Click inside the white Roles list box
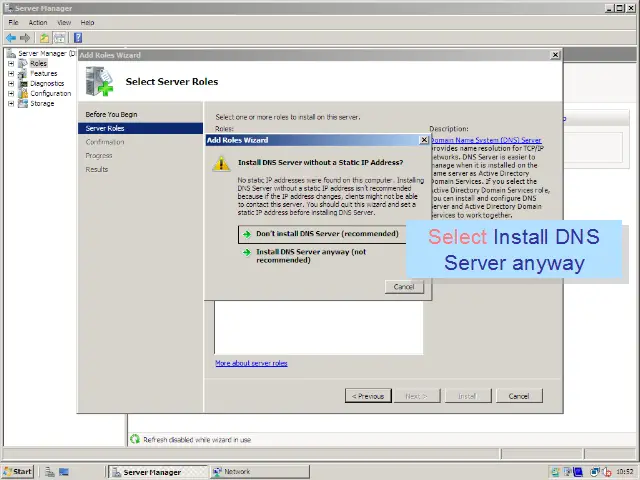The image size is (640, 480). 319,328
